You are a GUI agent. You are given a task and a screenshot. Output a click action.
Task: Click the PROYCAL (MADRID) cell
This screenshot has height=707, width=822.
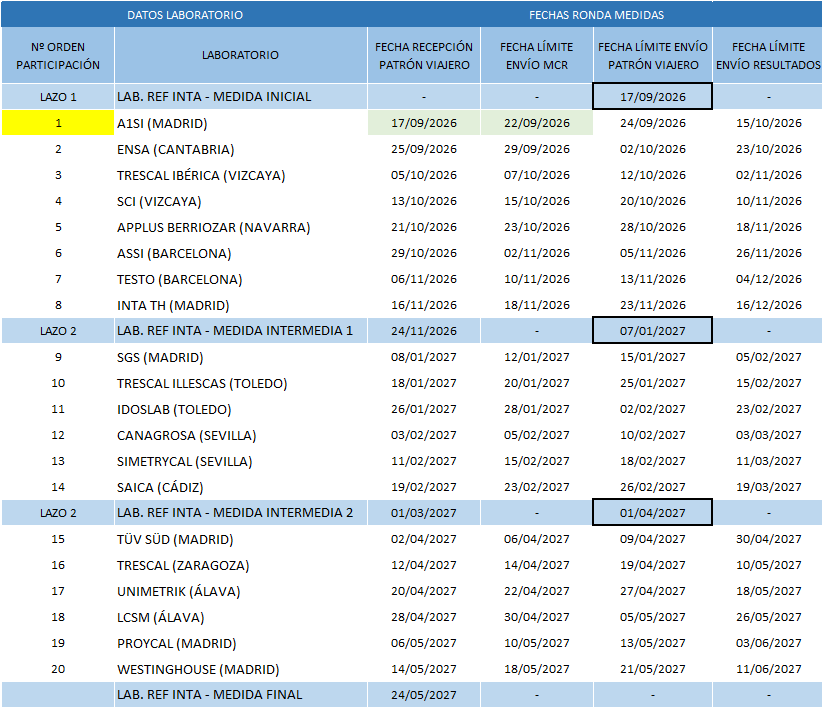tap(241, 643)
